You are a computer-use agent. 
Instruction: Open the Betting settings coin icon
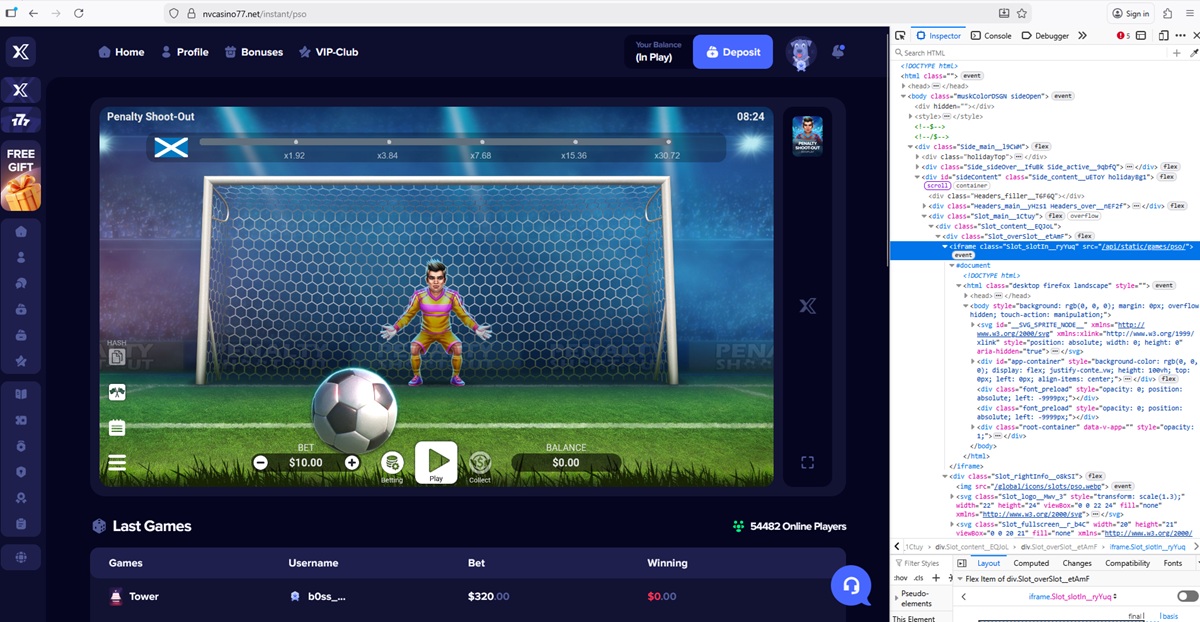pos(392,463)
